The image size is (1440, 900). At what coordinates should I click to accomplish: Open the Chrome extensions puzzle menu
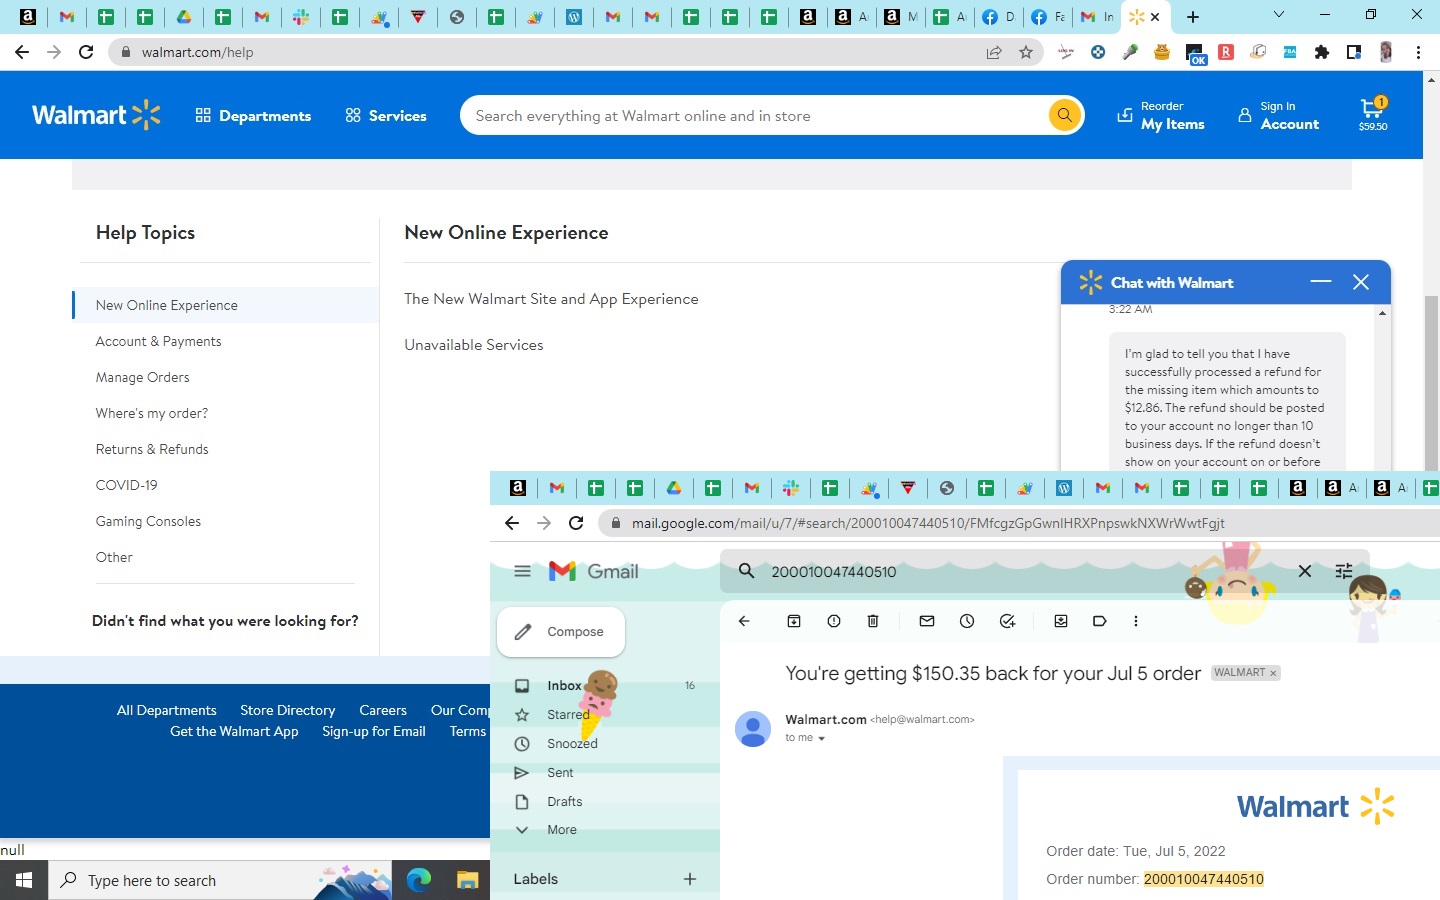point(1322,52)
